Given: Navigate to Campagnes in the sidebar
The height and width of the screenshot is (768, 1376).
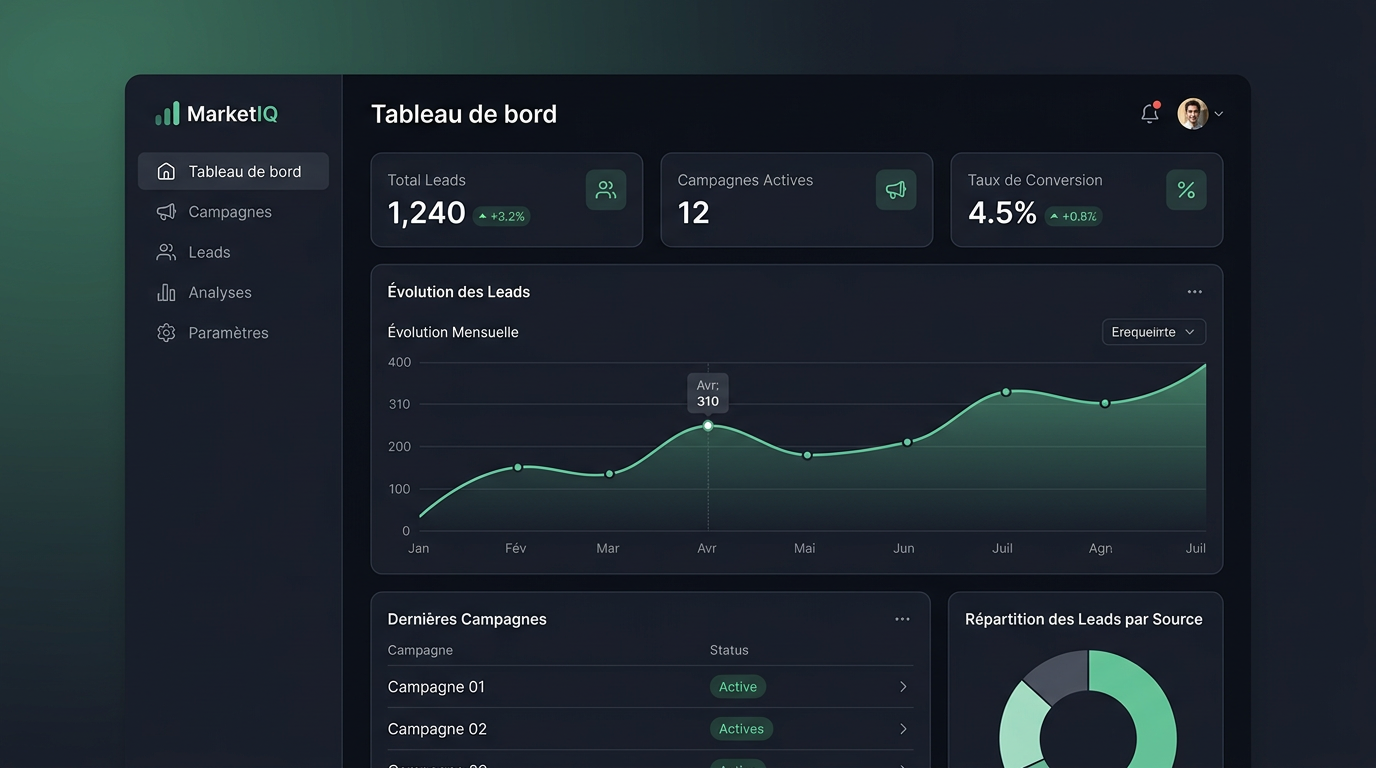Looking at the screenshot, I should point(233,212).
